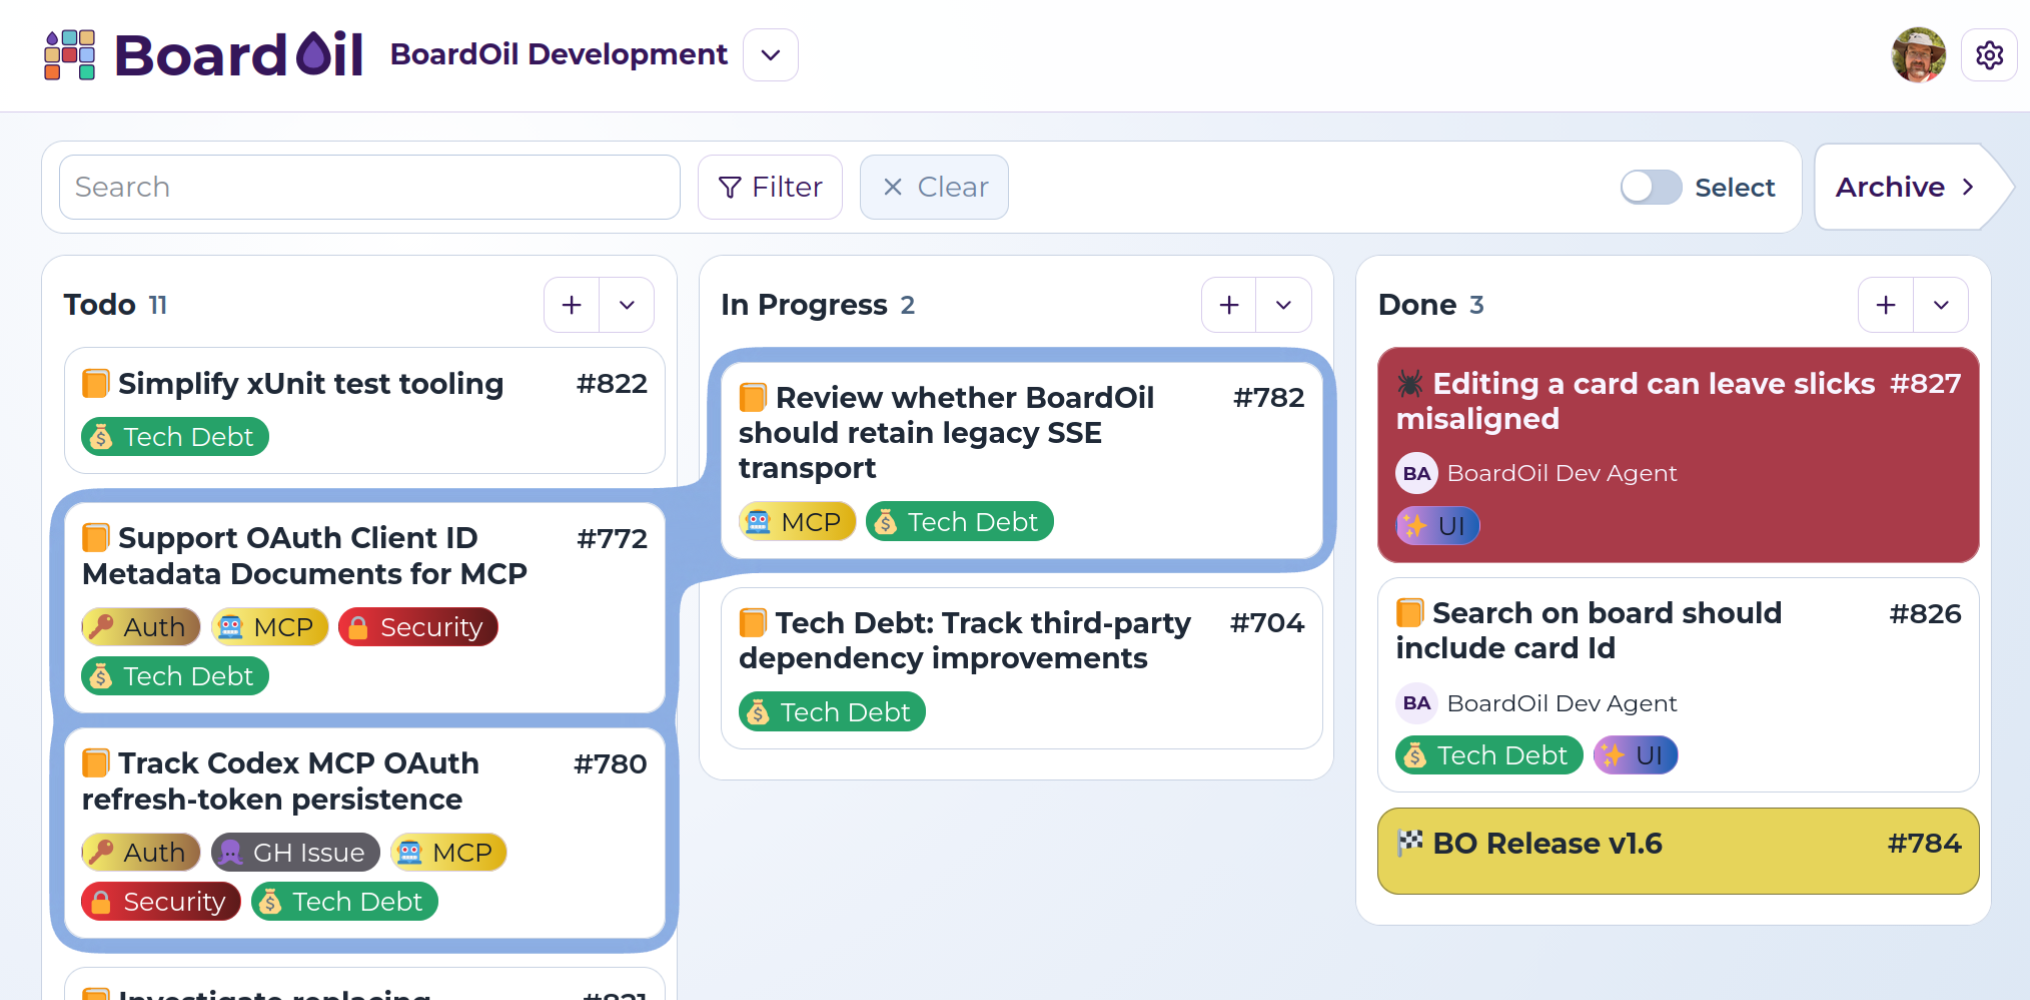Open BoardOil Development board dropdown
Image resolution: width=2030 pixels, height=1000 pixels.
point(770,55)
